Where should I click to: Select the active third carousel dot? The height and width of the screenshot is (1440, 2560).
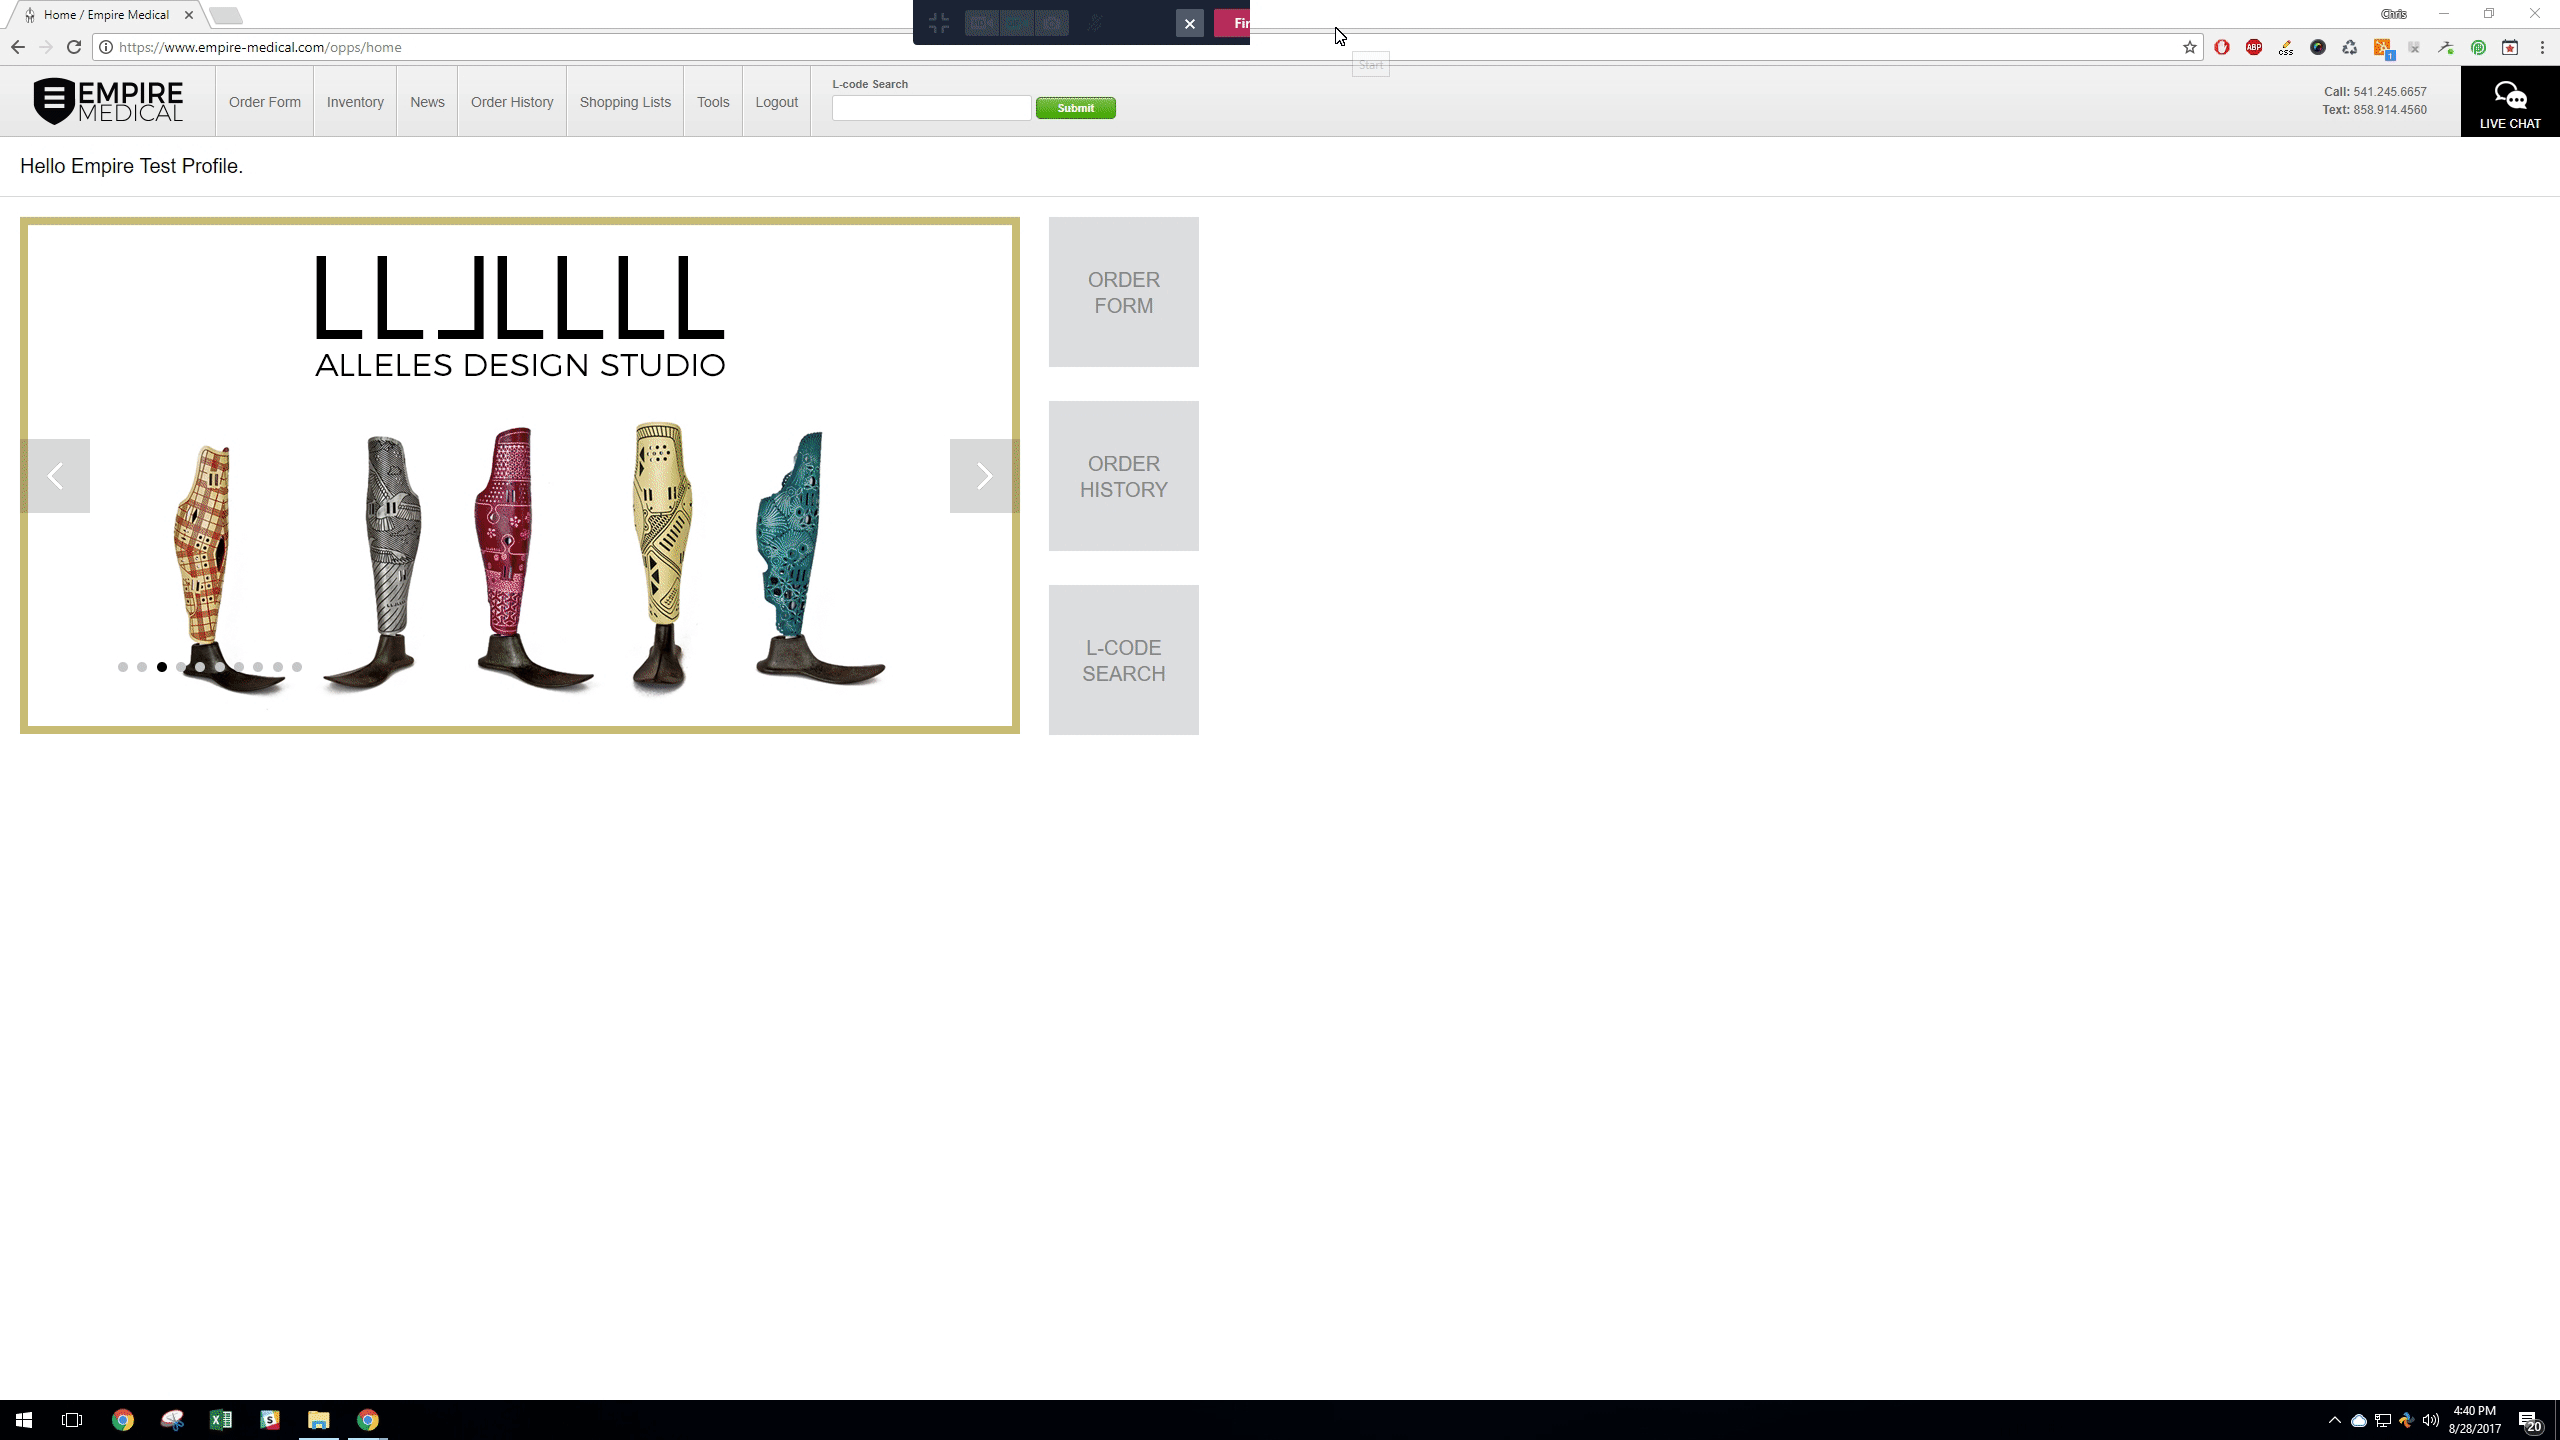pos(162,667)
